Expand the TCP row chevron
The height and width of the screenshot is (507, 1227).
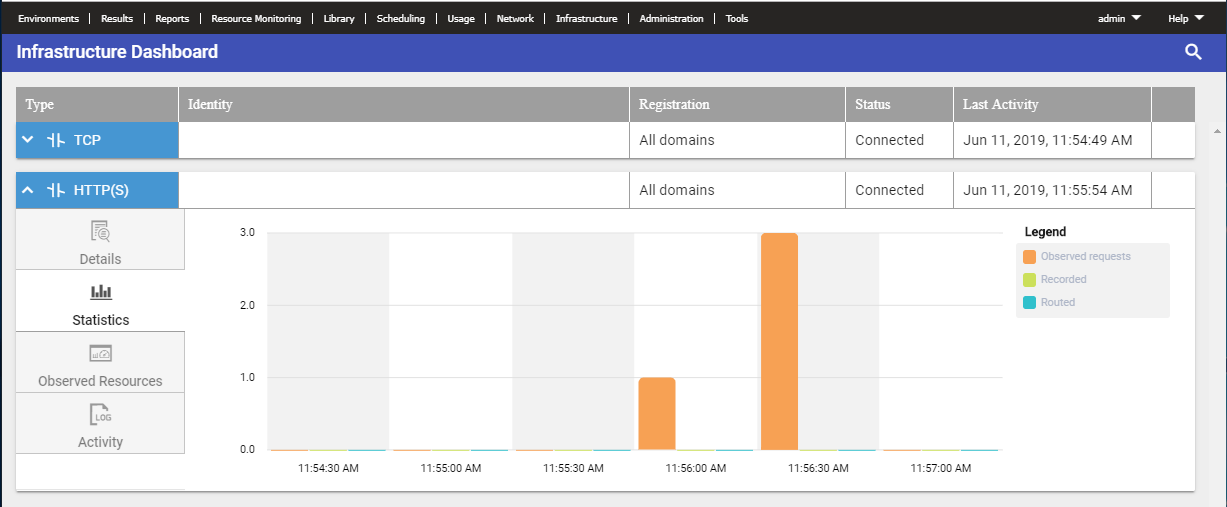click(28, 140)
